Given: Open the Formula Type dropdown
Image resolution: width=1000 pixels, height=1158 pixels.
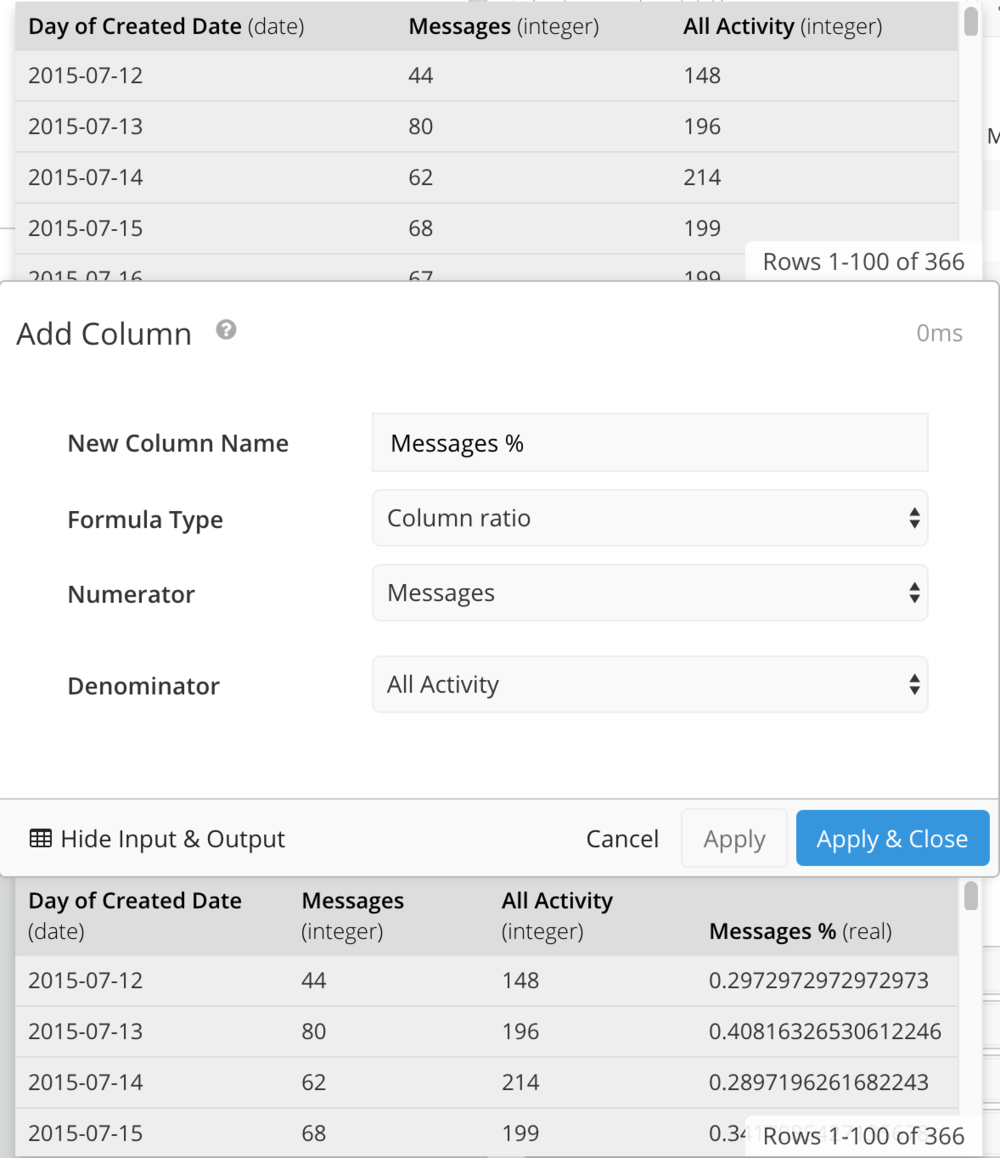Looking at the screenshot, I should pos(650,518).
